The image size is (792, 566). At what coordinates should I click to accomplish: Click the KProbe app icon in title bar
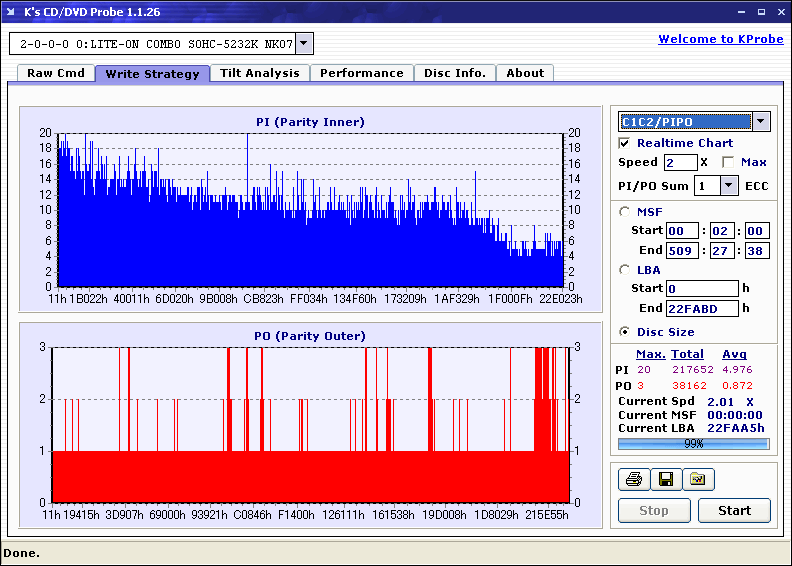12,11
